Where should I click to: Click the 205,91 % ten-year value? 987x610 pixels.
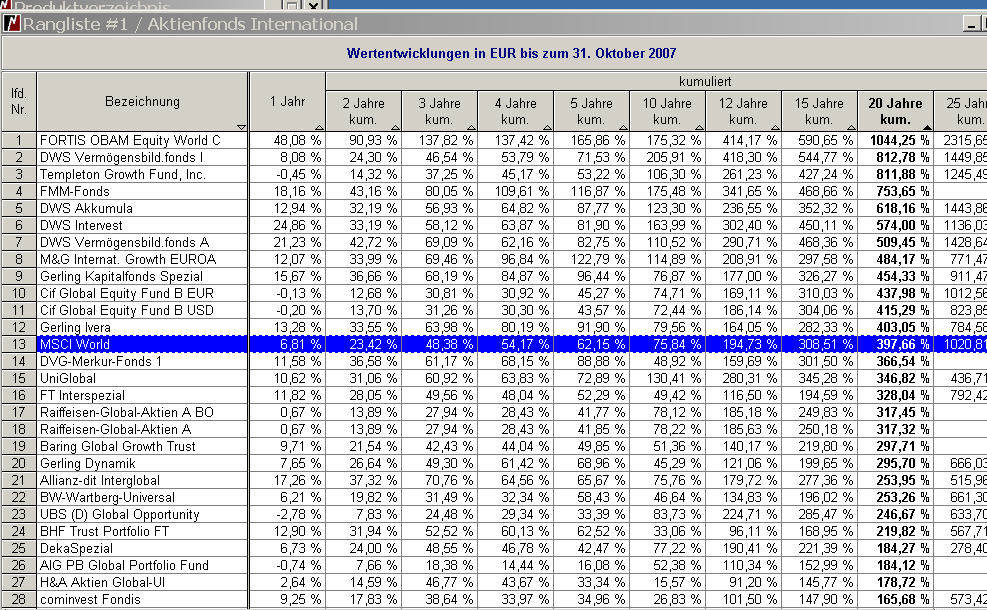pos(674,157)
